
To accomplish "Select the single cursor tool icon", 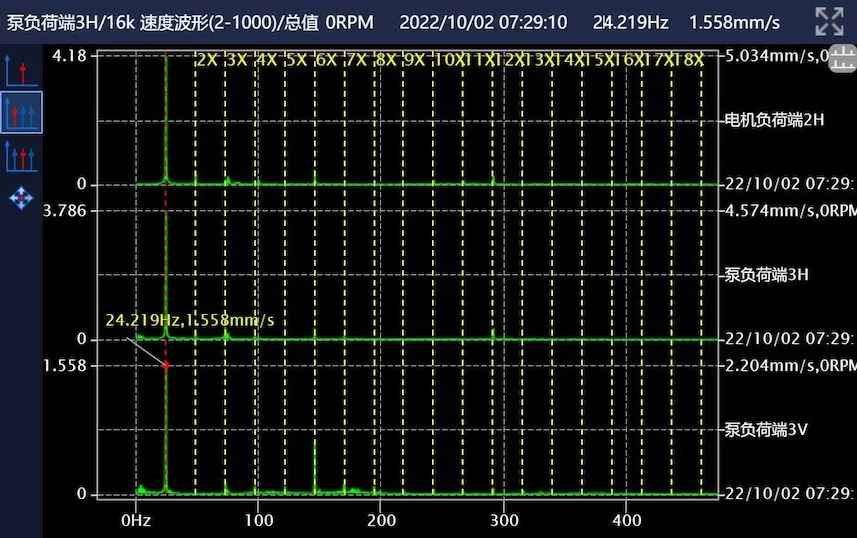I will 20,70.
